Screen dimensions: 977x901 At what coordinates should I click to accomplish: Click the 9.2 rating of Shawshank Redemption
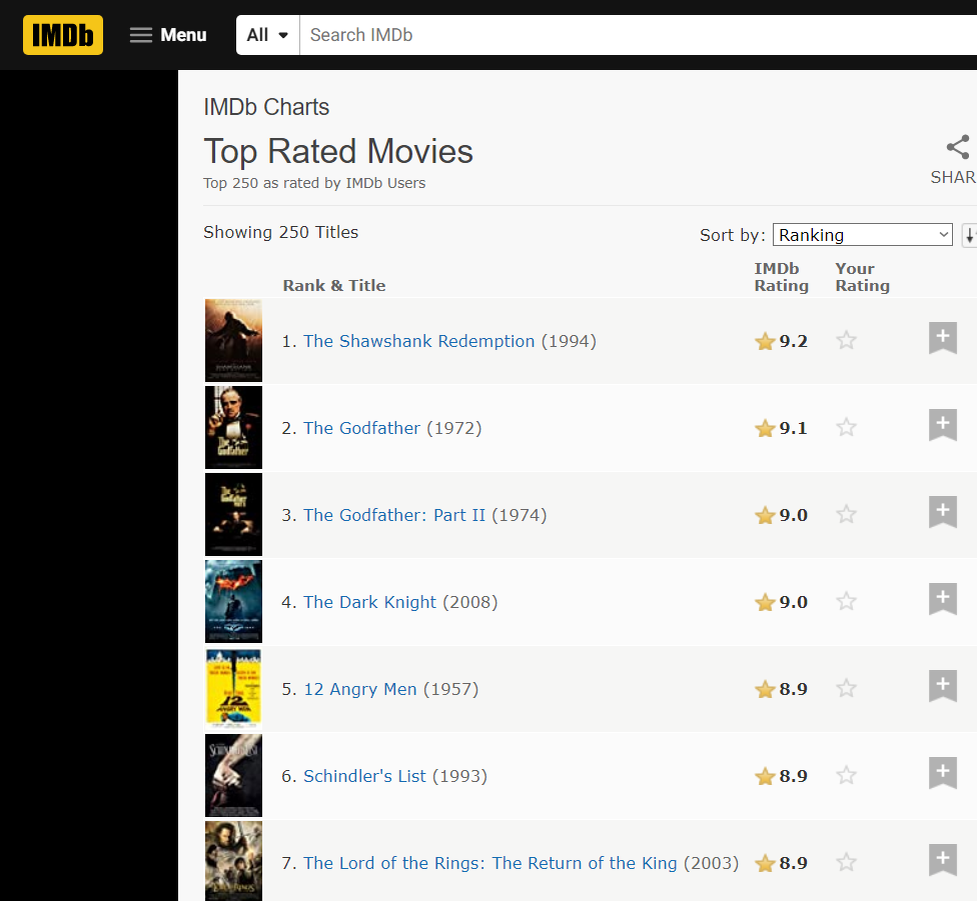pyautogui.click(x=793, y=341)
